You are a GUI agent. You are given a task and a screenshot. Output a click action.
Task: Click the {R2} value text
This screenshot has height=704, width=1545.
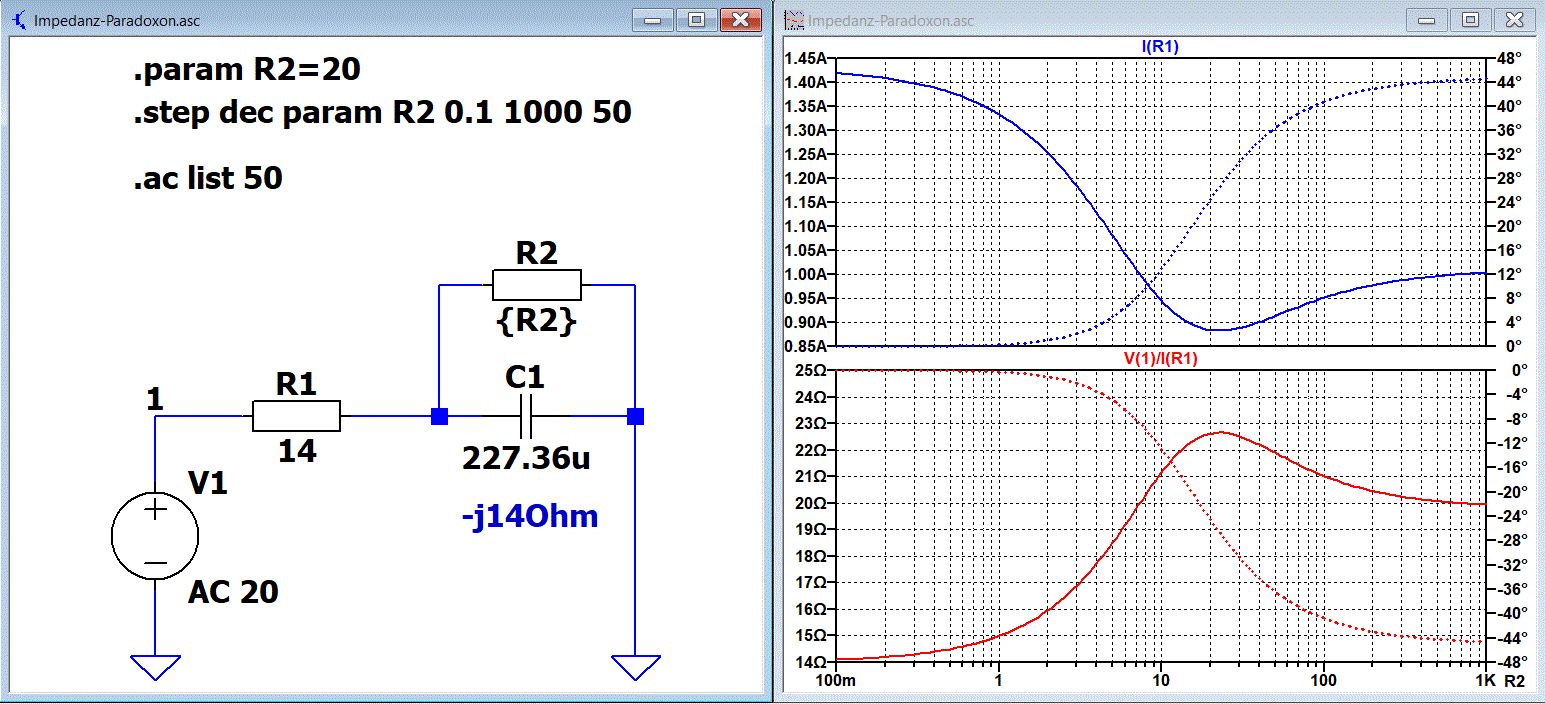click(x=536, y=322)
